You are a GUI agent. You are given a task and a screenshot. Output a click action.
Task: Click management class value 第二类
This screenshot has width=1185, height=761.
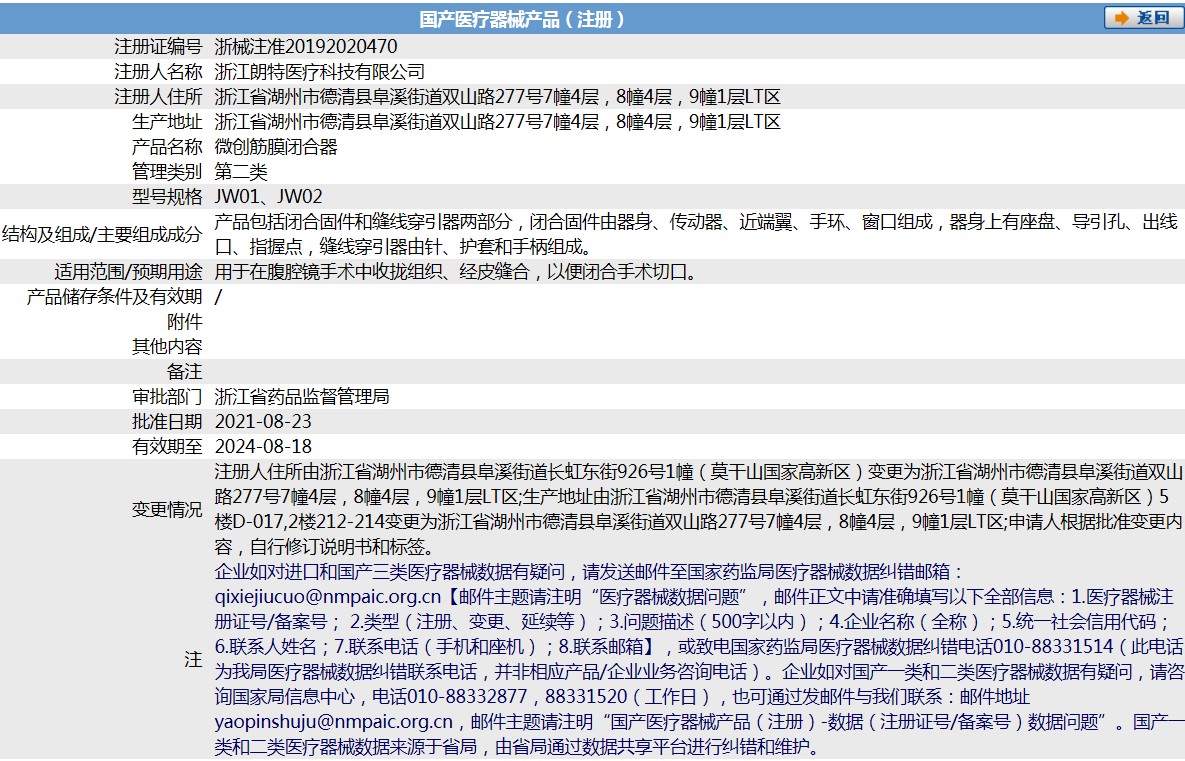[x=241, y=172]
